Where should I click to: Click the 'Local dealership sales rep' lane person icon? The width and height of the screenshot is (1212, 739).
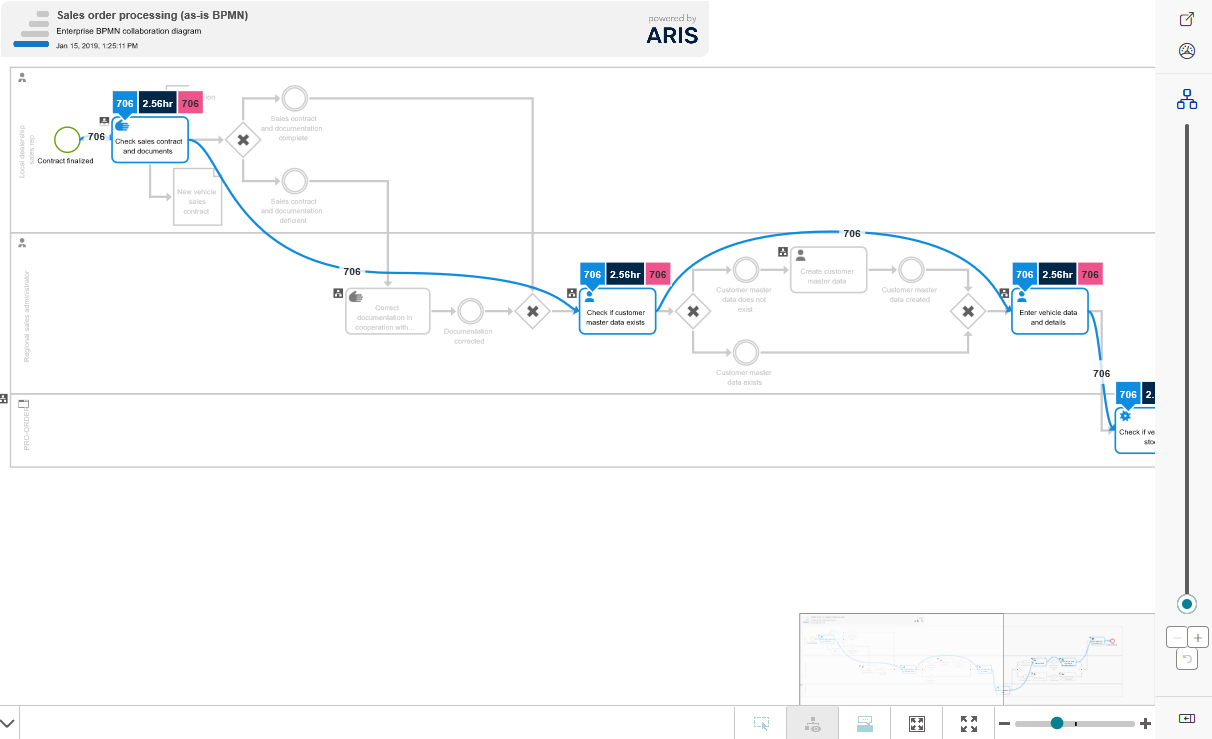tap(22, 77)
